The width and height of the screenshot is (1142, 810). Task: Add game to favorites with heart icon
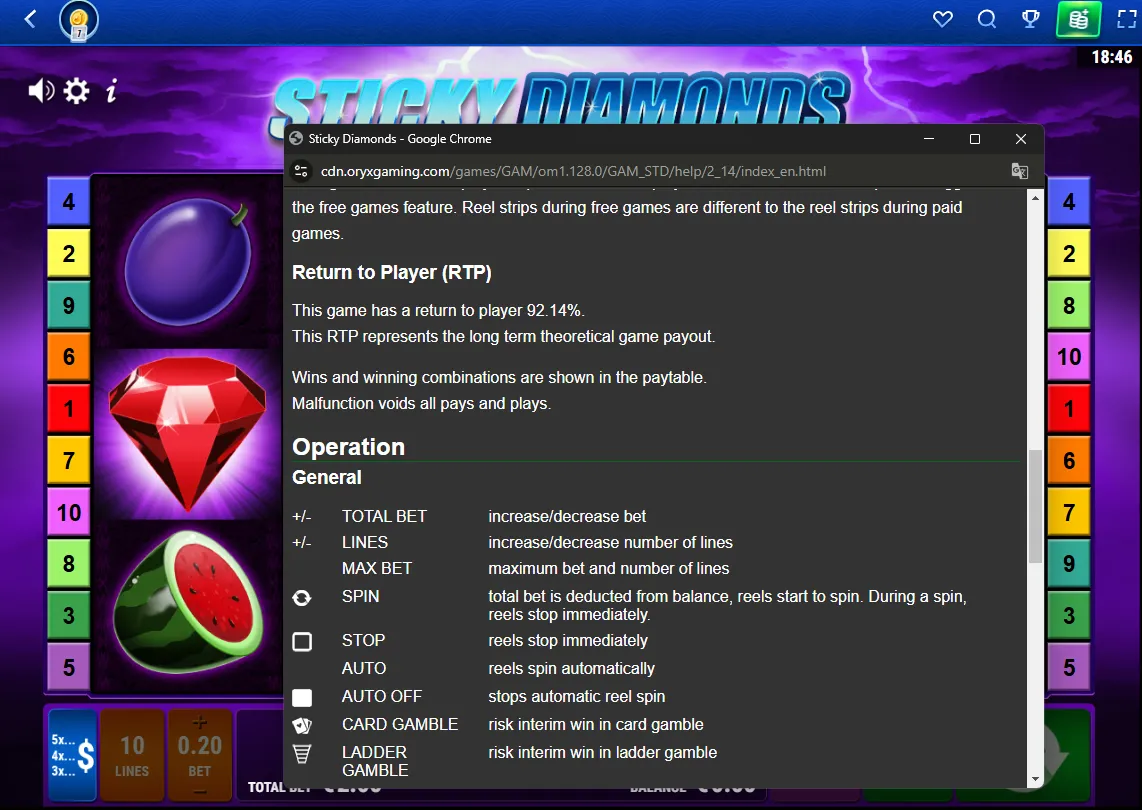pyautogui.click(x=943, y=19)
